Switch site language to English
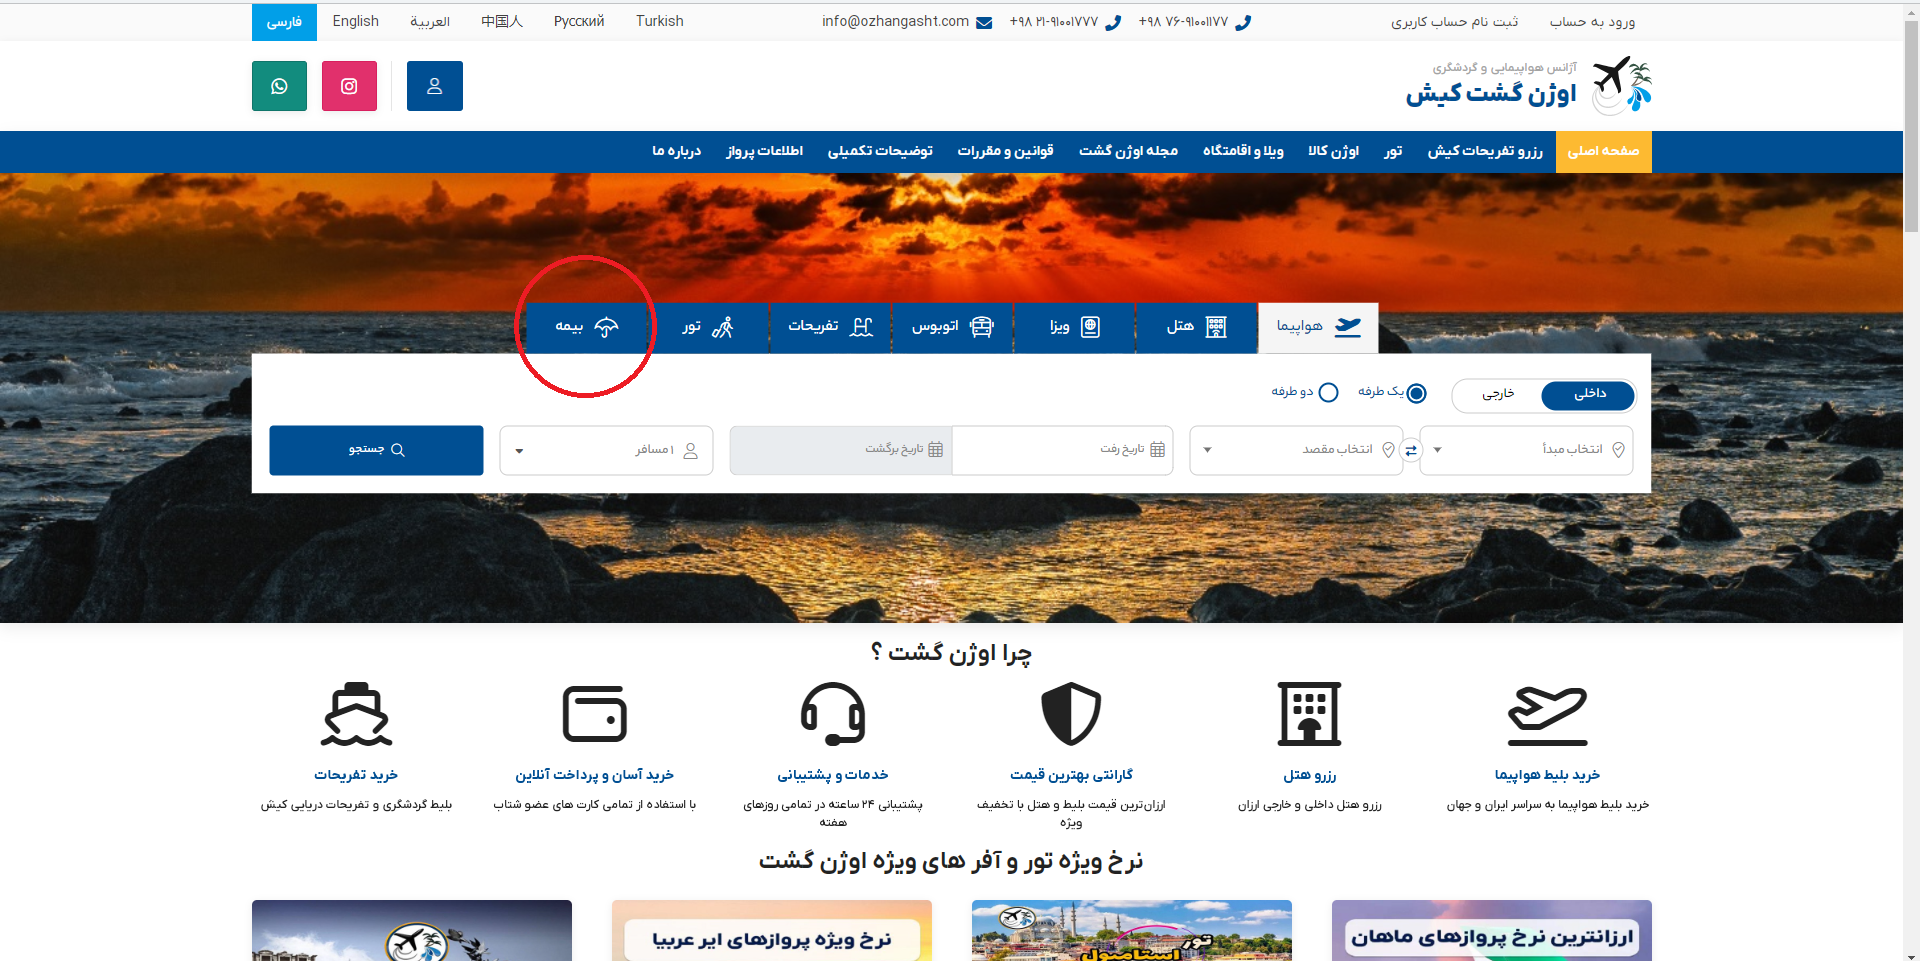 355,21
